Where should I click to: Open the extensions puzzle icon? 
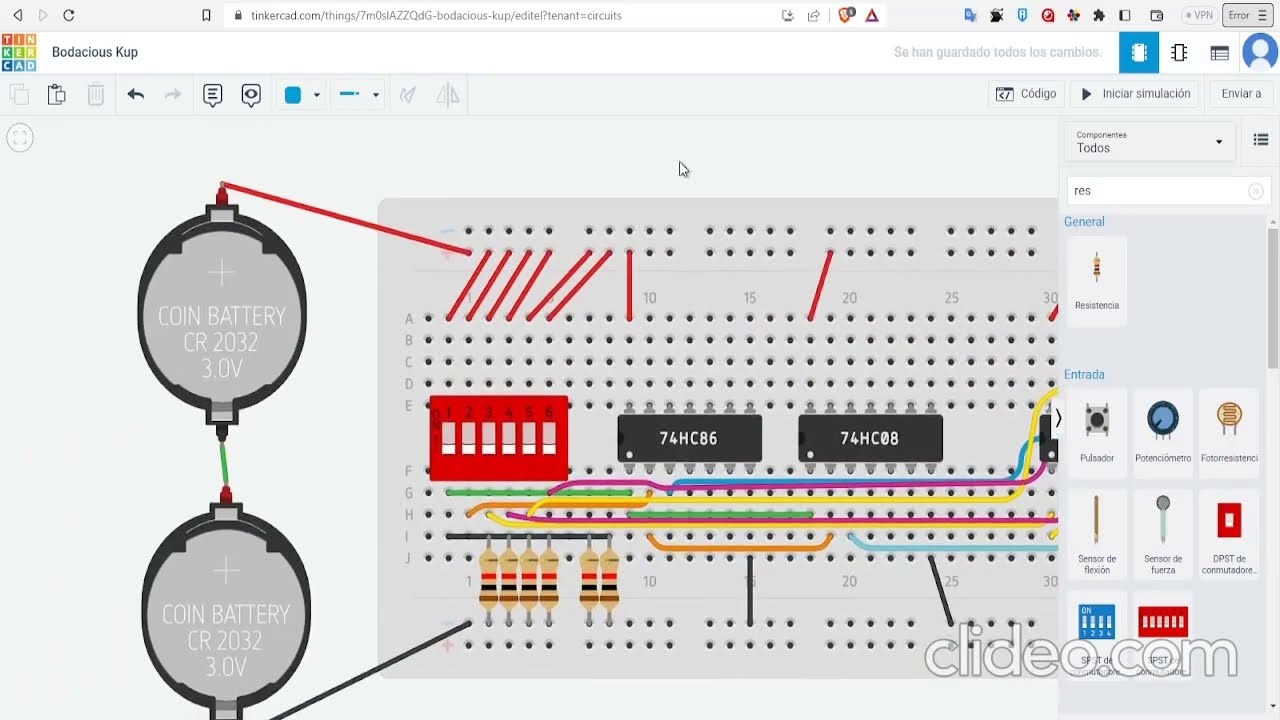(x=1099, y=15)
